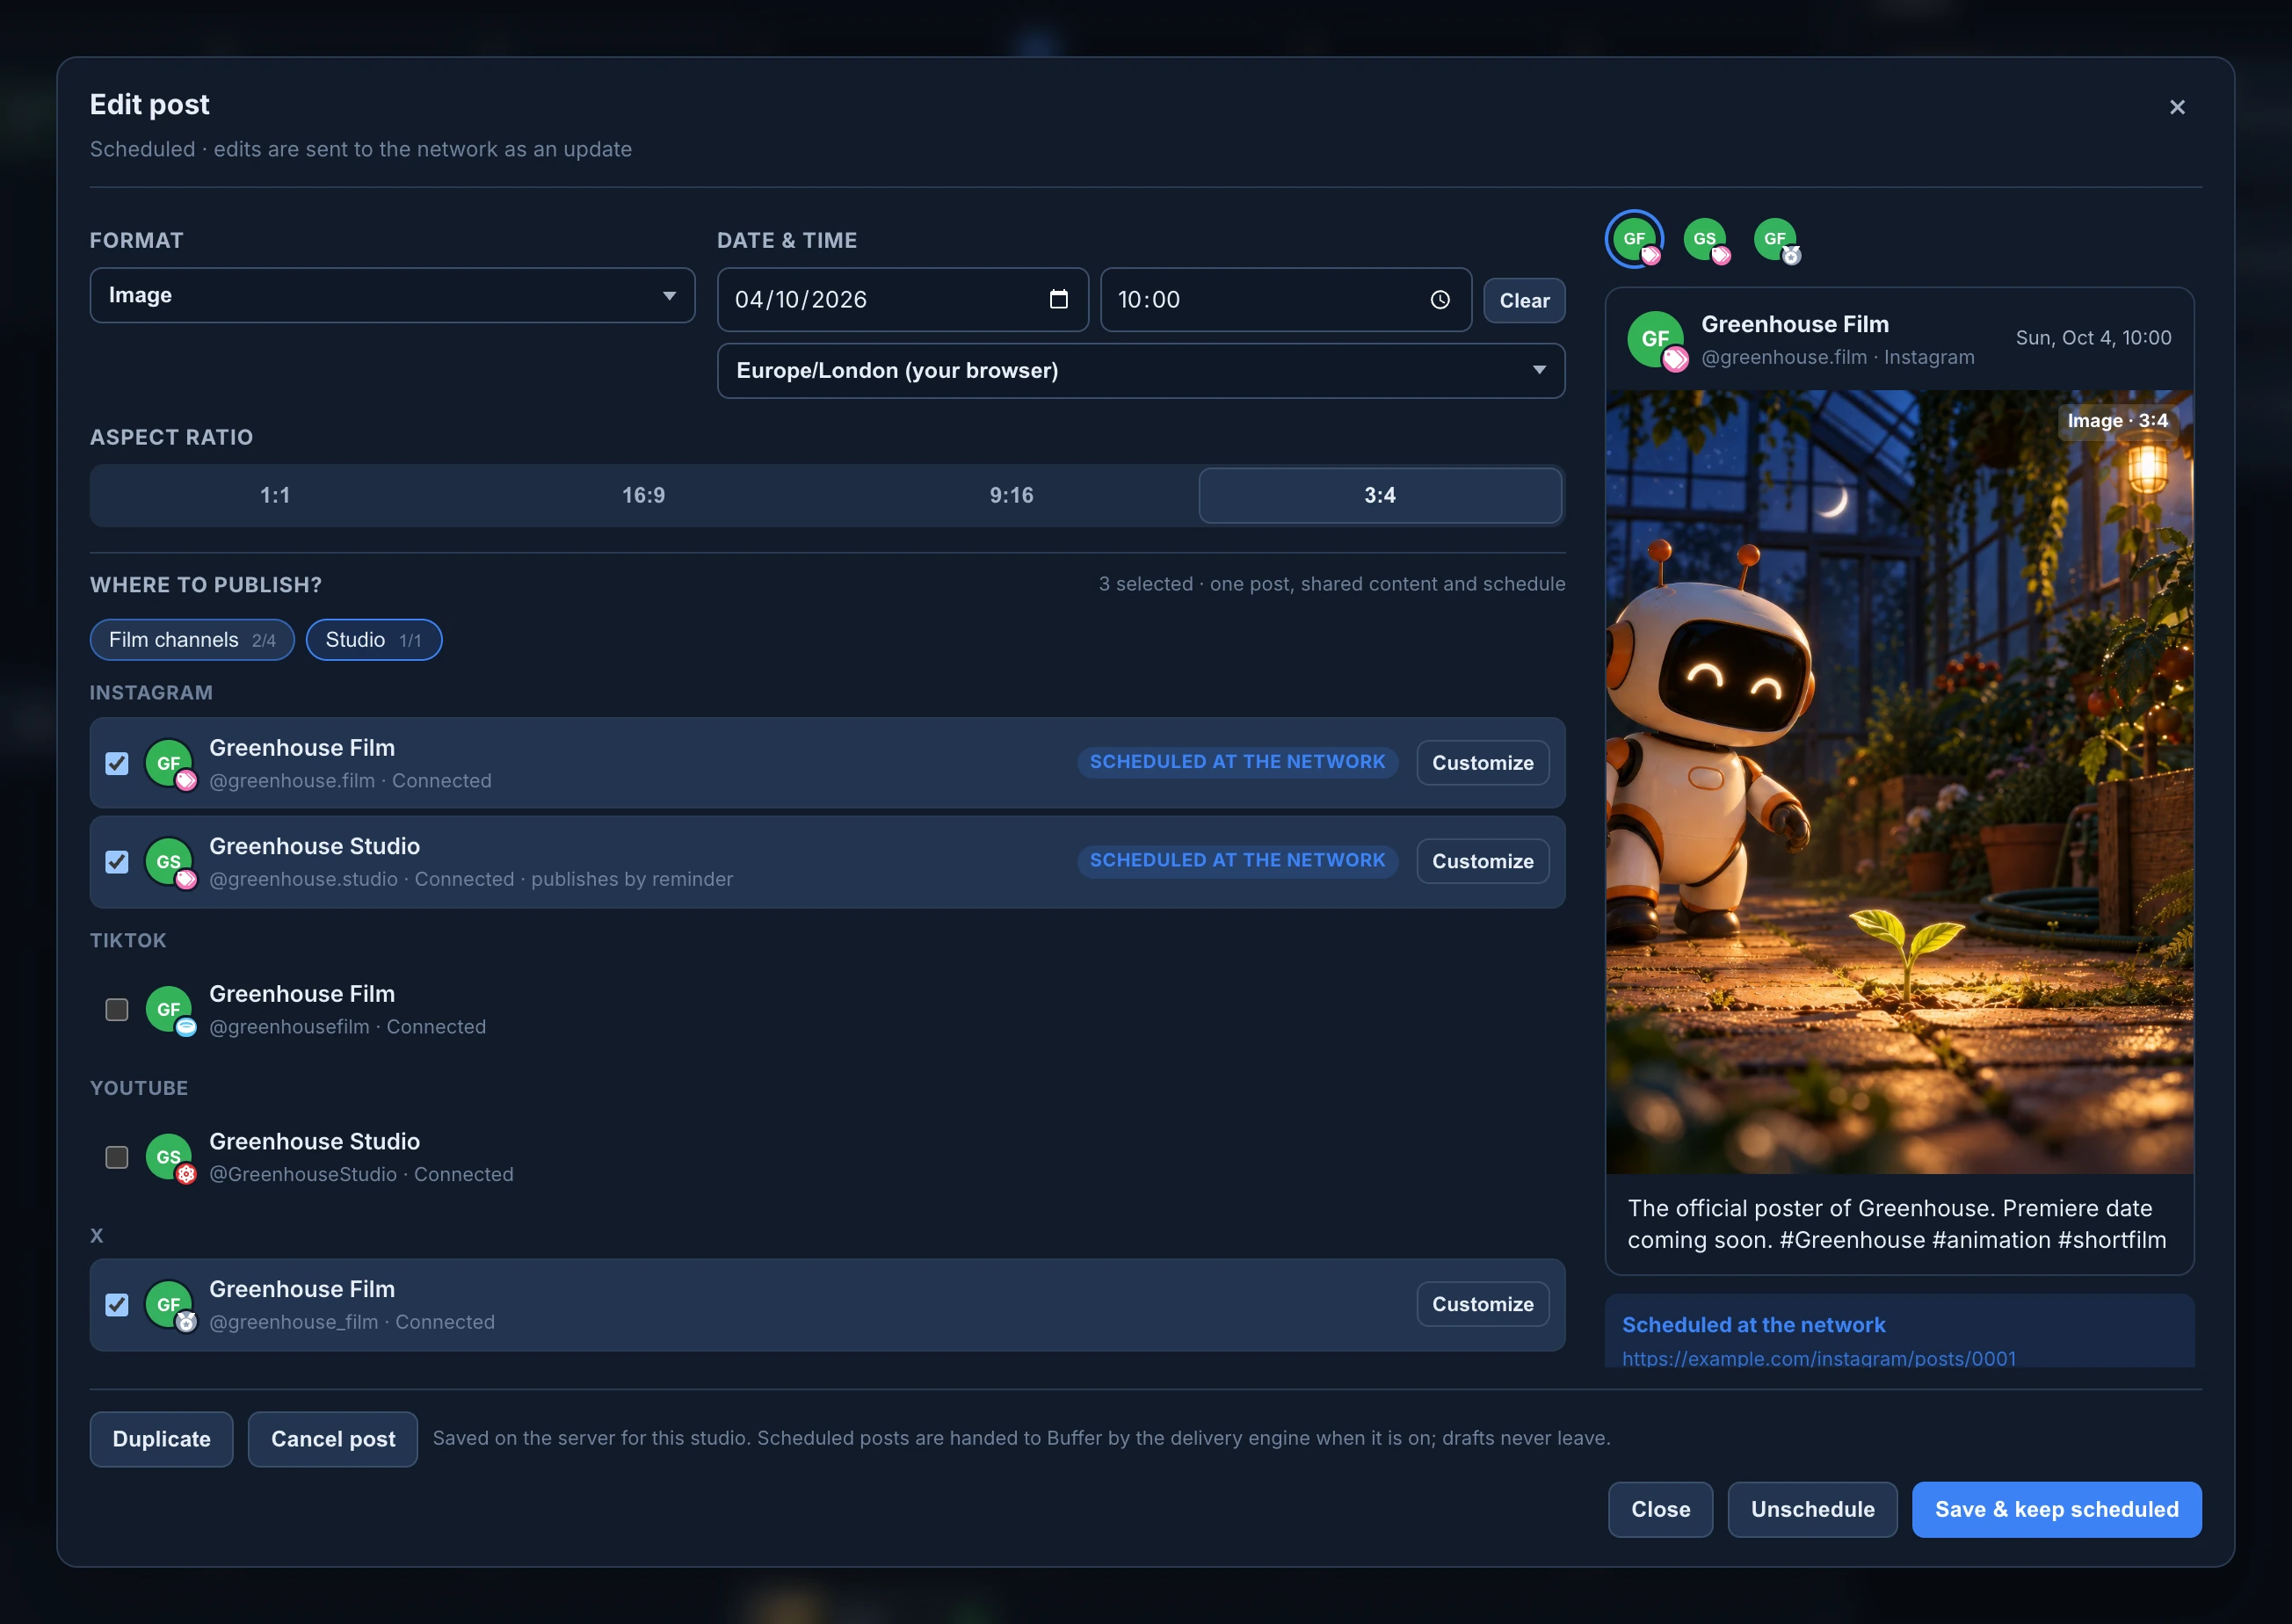Image resolution: width=2292 pixels, height=1624 pixels.
Task: Customize the X Greenhouse Film post
Action: tap(1482, 1304)
